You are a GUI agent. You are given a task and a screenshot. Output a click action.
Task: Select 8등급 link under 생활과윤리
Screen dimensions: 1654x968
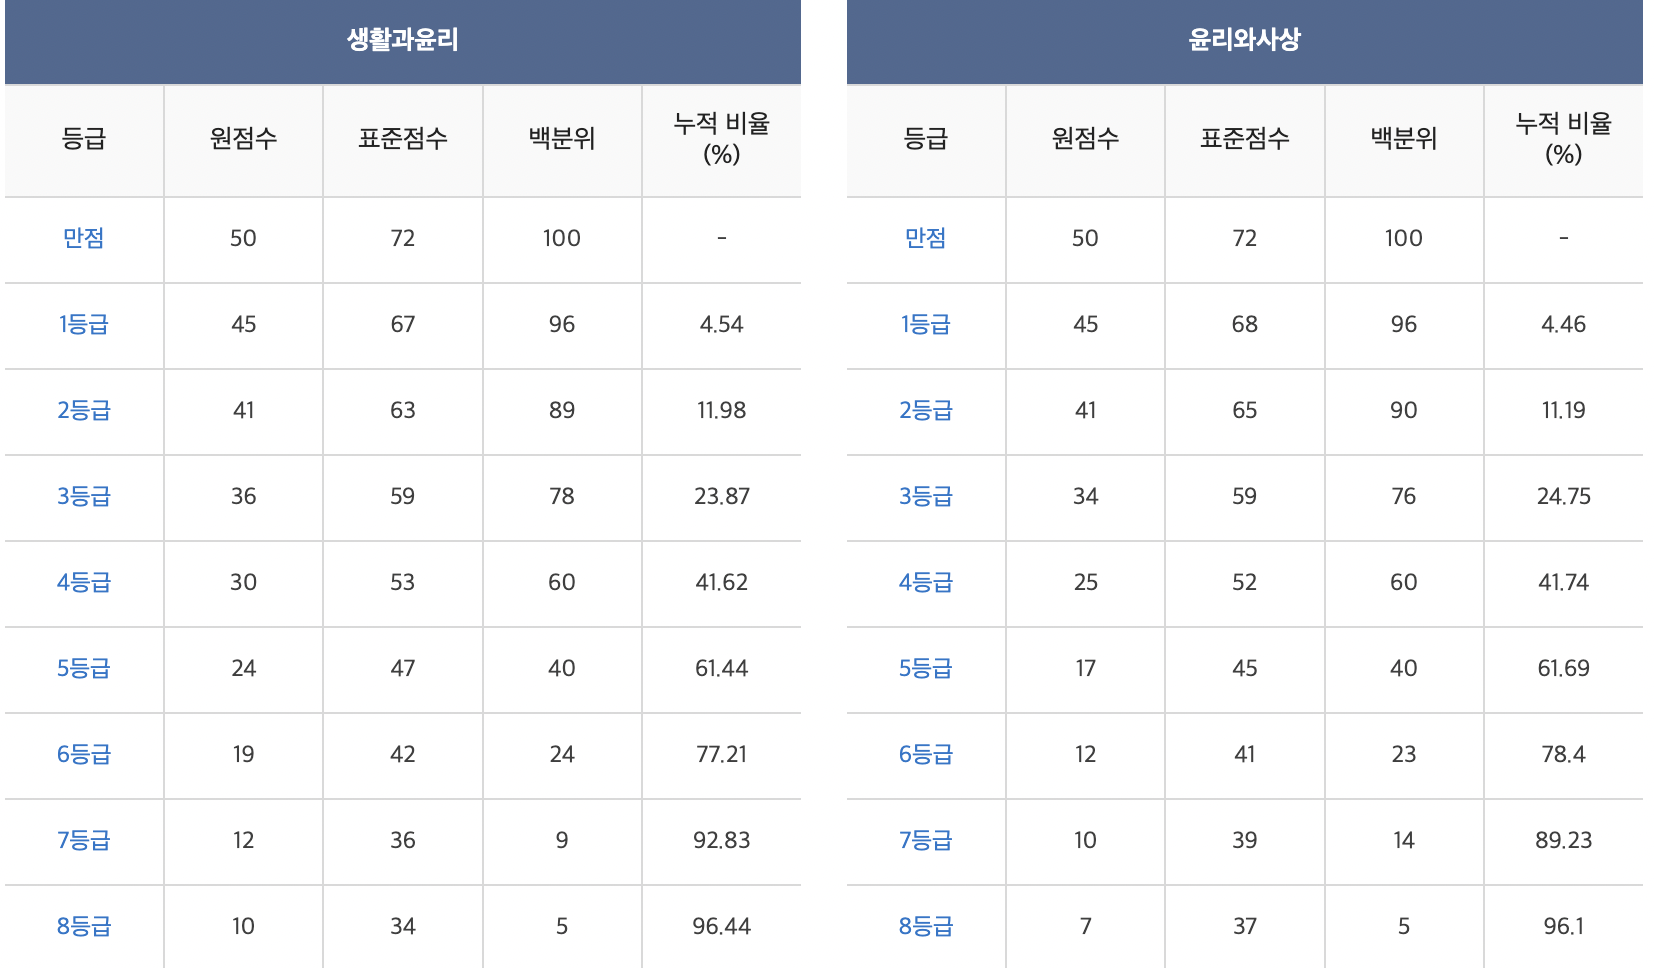tap(84, 926)
